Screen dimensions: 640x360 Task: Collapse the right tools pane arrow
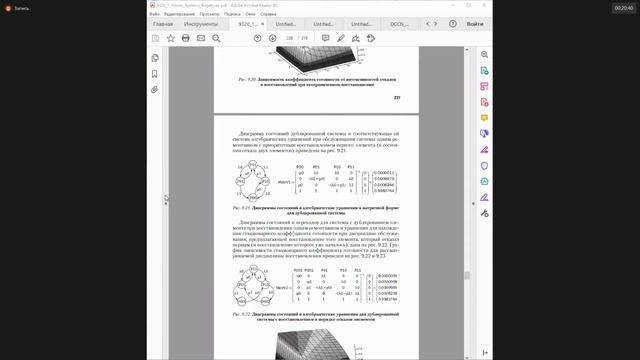tap(473, 203)
